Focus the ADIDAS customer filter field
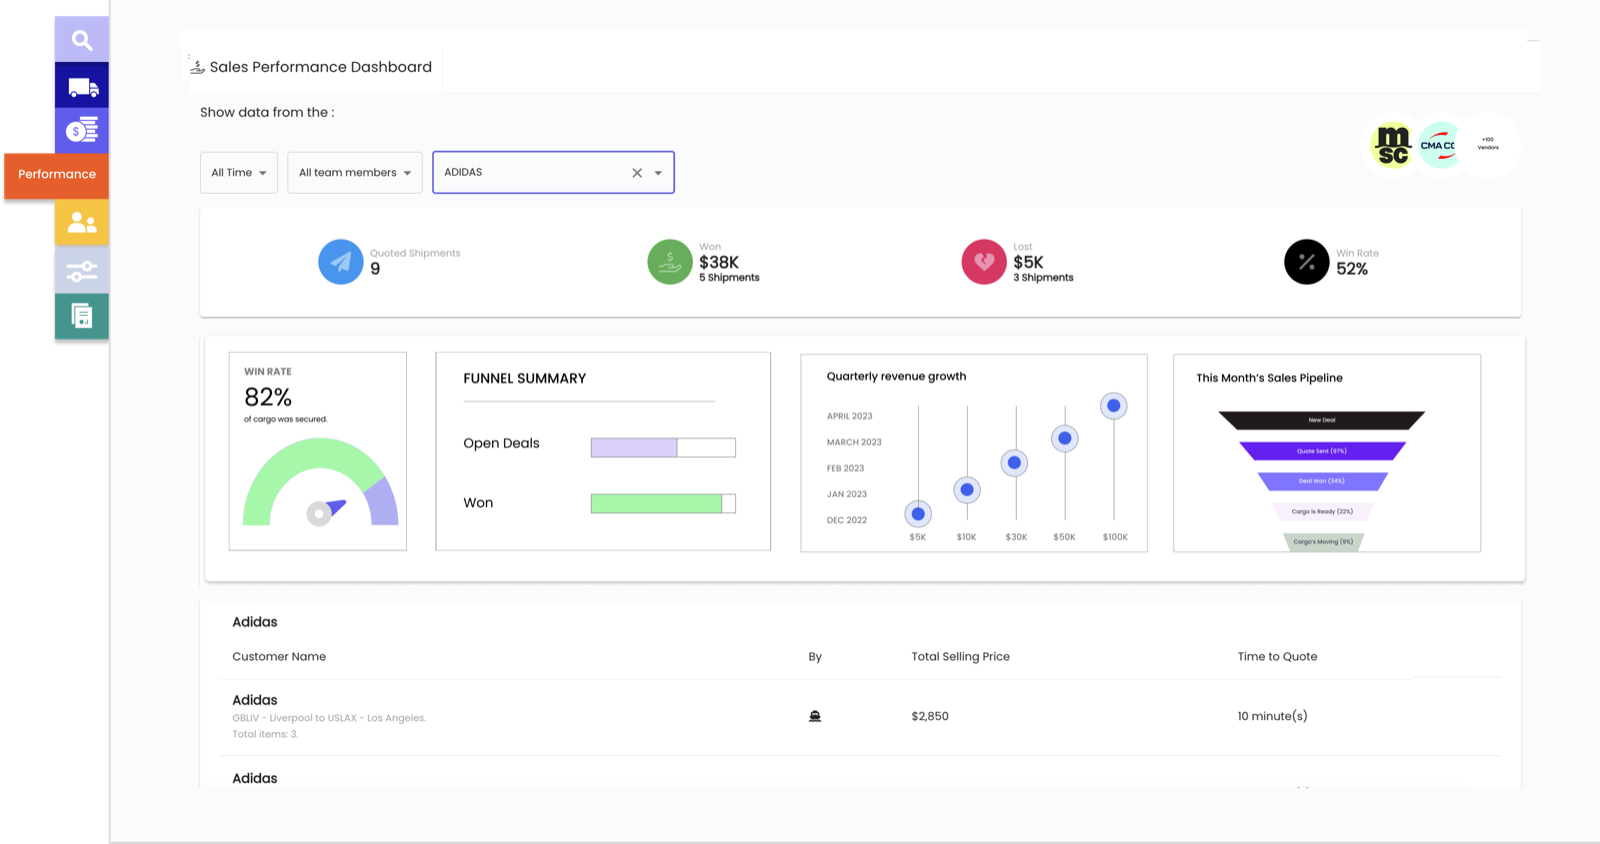The height and width of the screenshot is (844, 1600). [553, 172]
